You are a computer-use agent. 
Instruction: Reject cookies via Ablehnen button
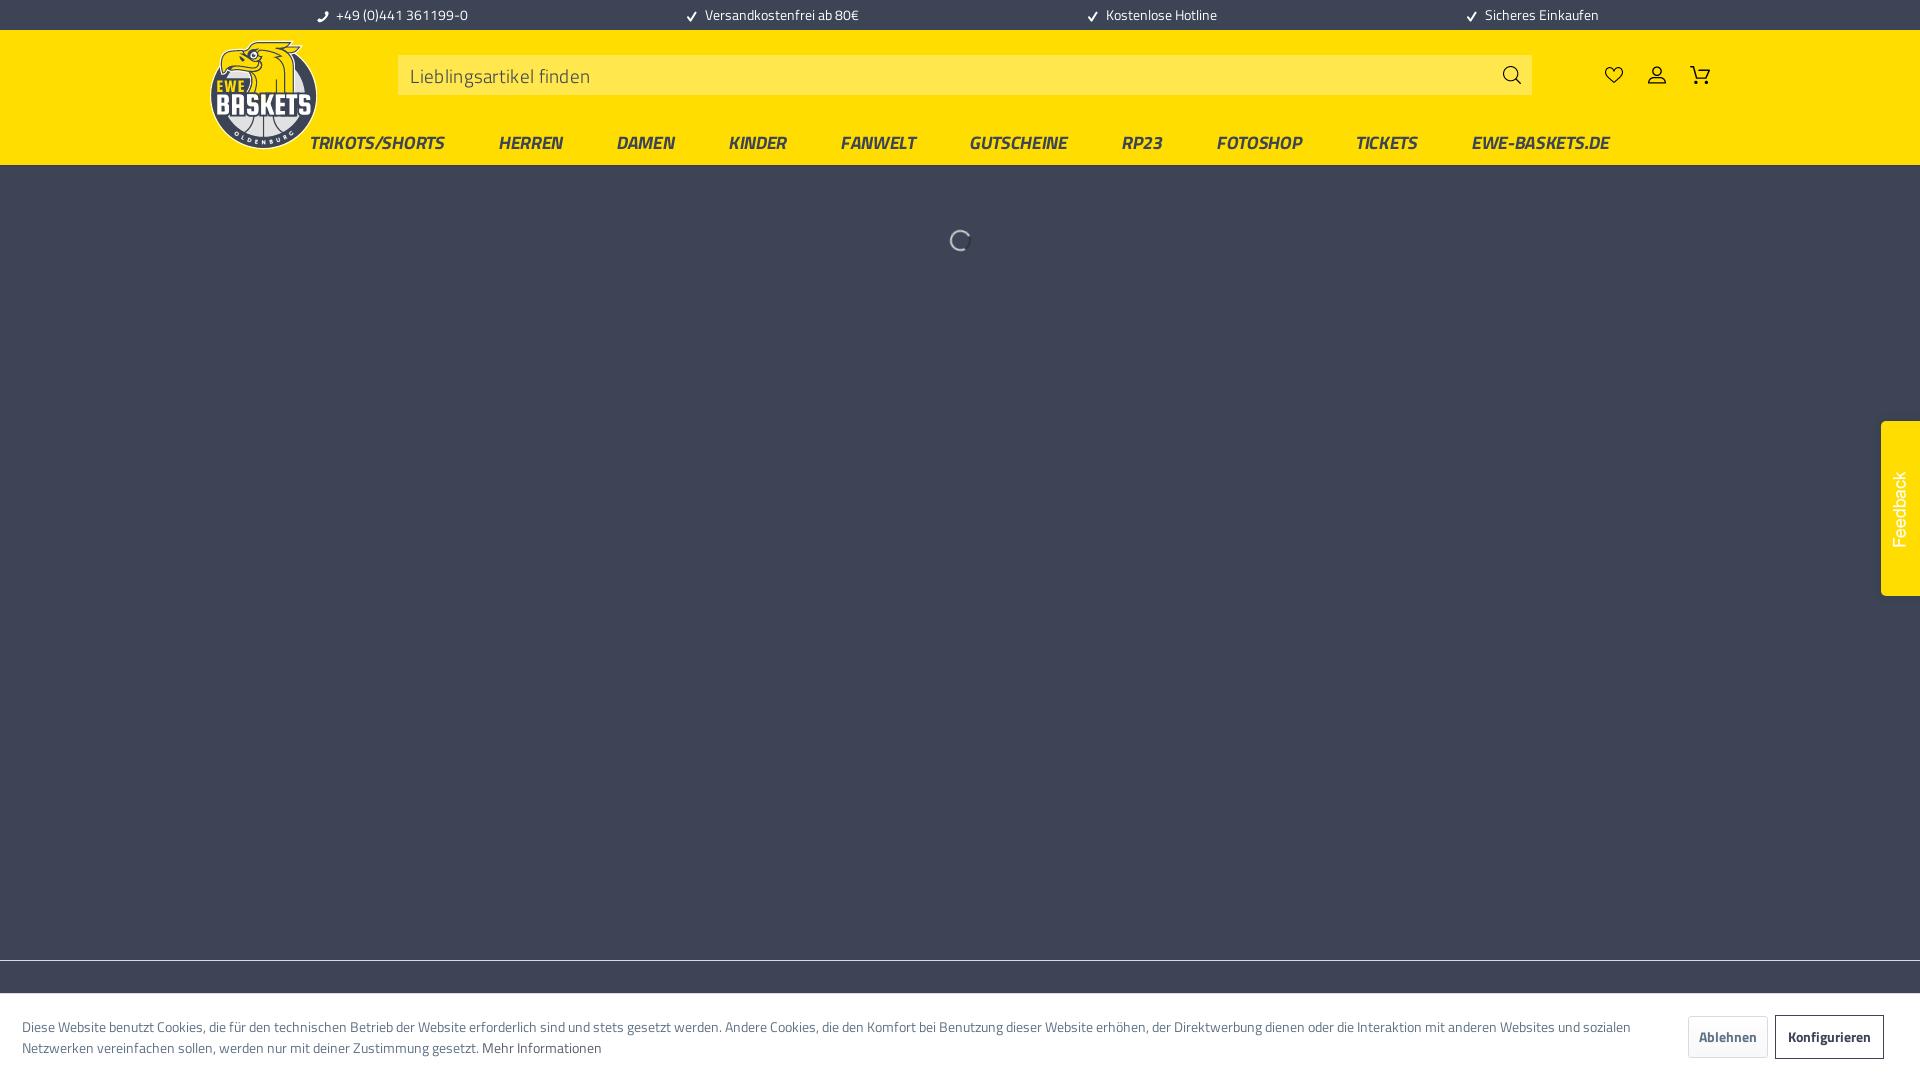click(1727, 1037)
